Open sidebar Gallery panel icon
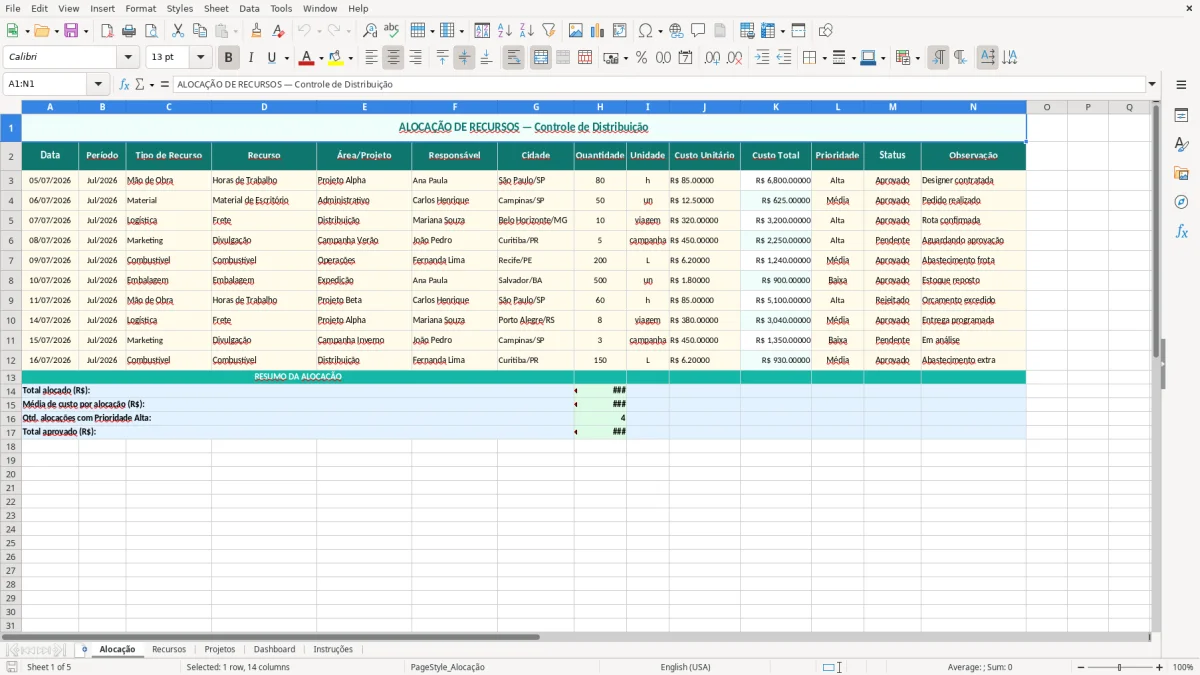 1181,173
